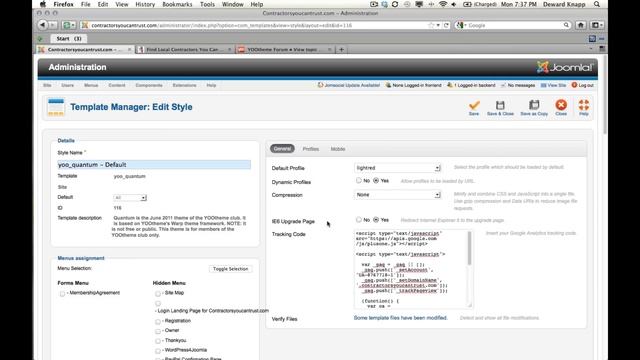Image resolution: width=640 pixels, height=360 pixels.
Task: Open the Compression dropdown
Action: [x=397, y=195]
